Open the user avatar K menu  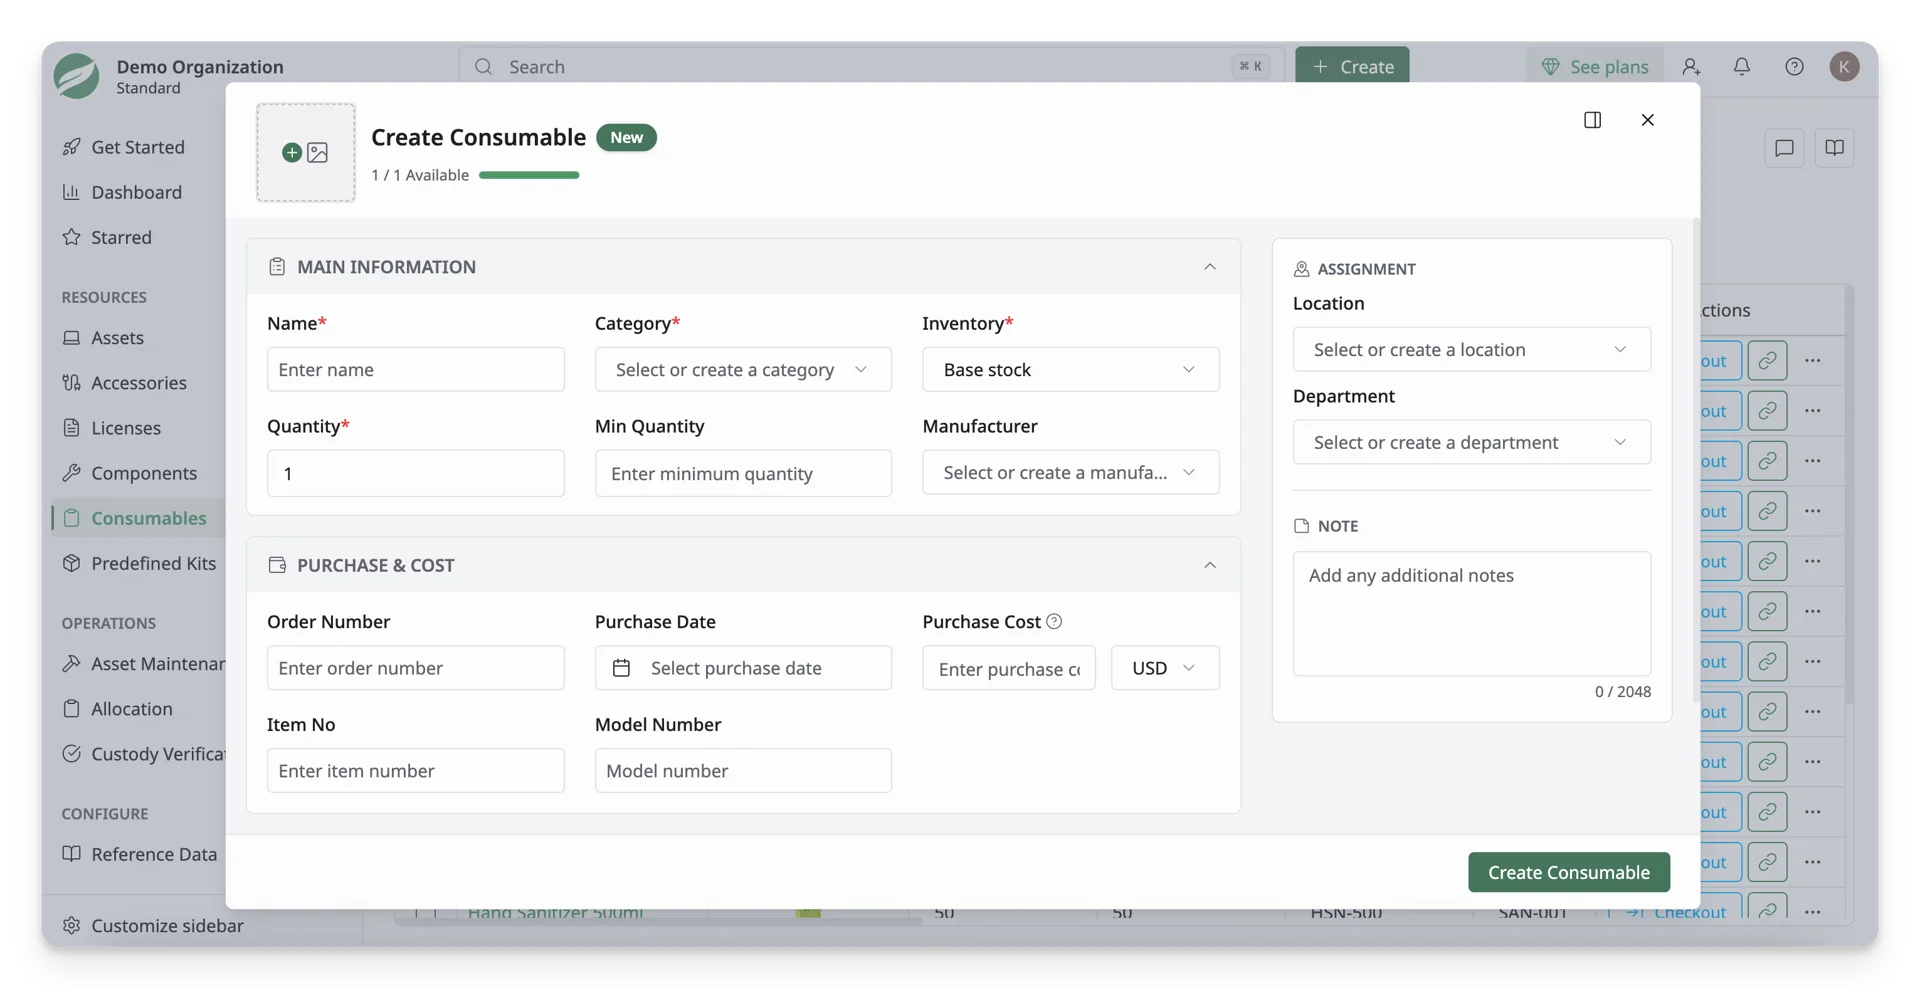pyautogui.click(x=1844, y=66)
